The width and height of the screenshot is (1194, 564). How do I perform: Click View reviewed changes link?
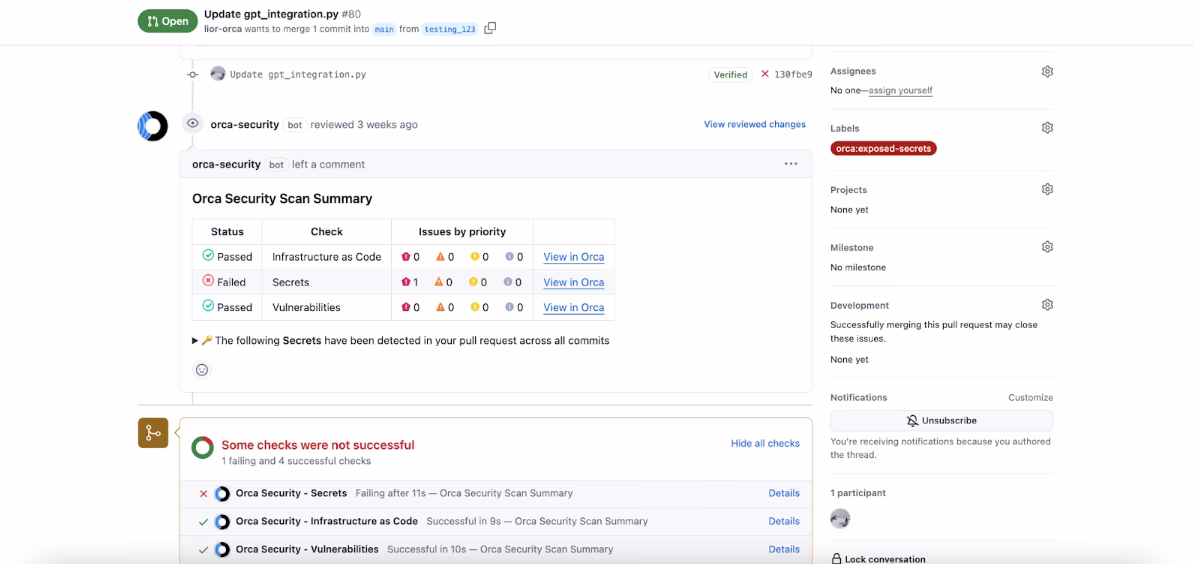754,125
